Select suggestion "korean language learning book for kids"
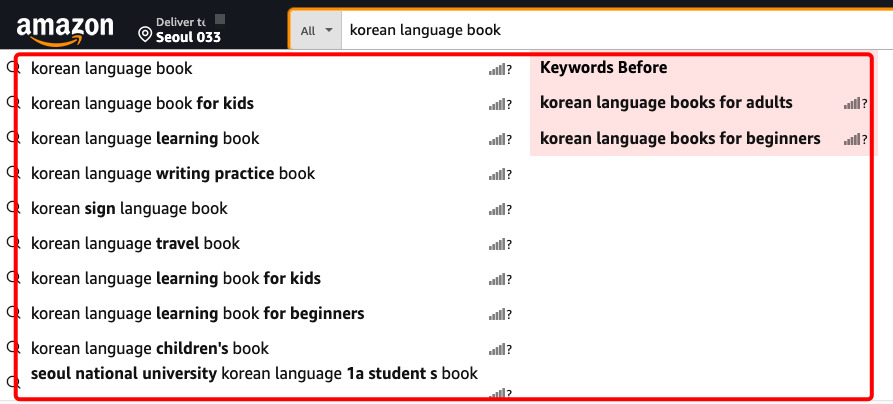The image size is (893, 404). point(176,279)
